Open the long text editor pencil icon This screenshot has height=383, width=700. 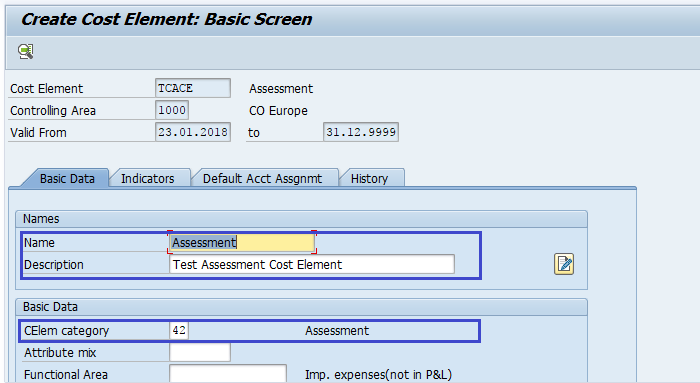point(564,264)
